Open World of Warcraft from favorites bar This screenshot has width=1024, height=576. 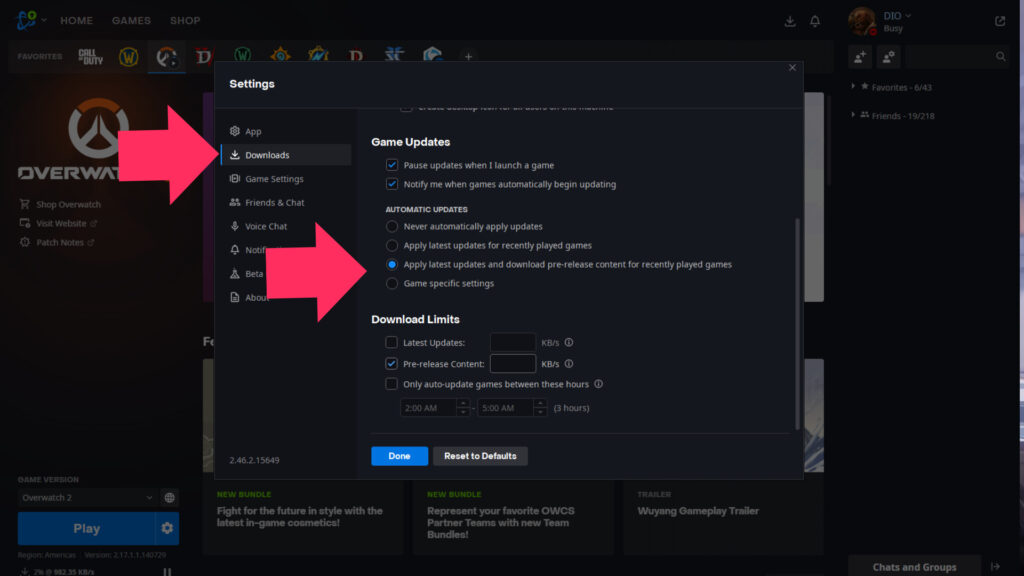click(128, 57)
